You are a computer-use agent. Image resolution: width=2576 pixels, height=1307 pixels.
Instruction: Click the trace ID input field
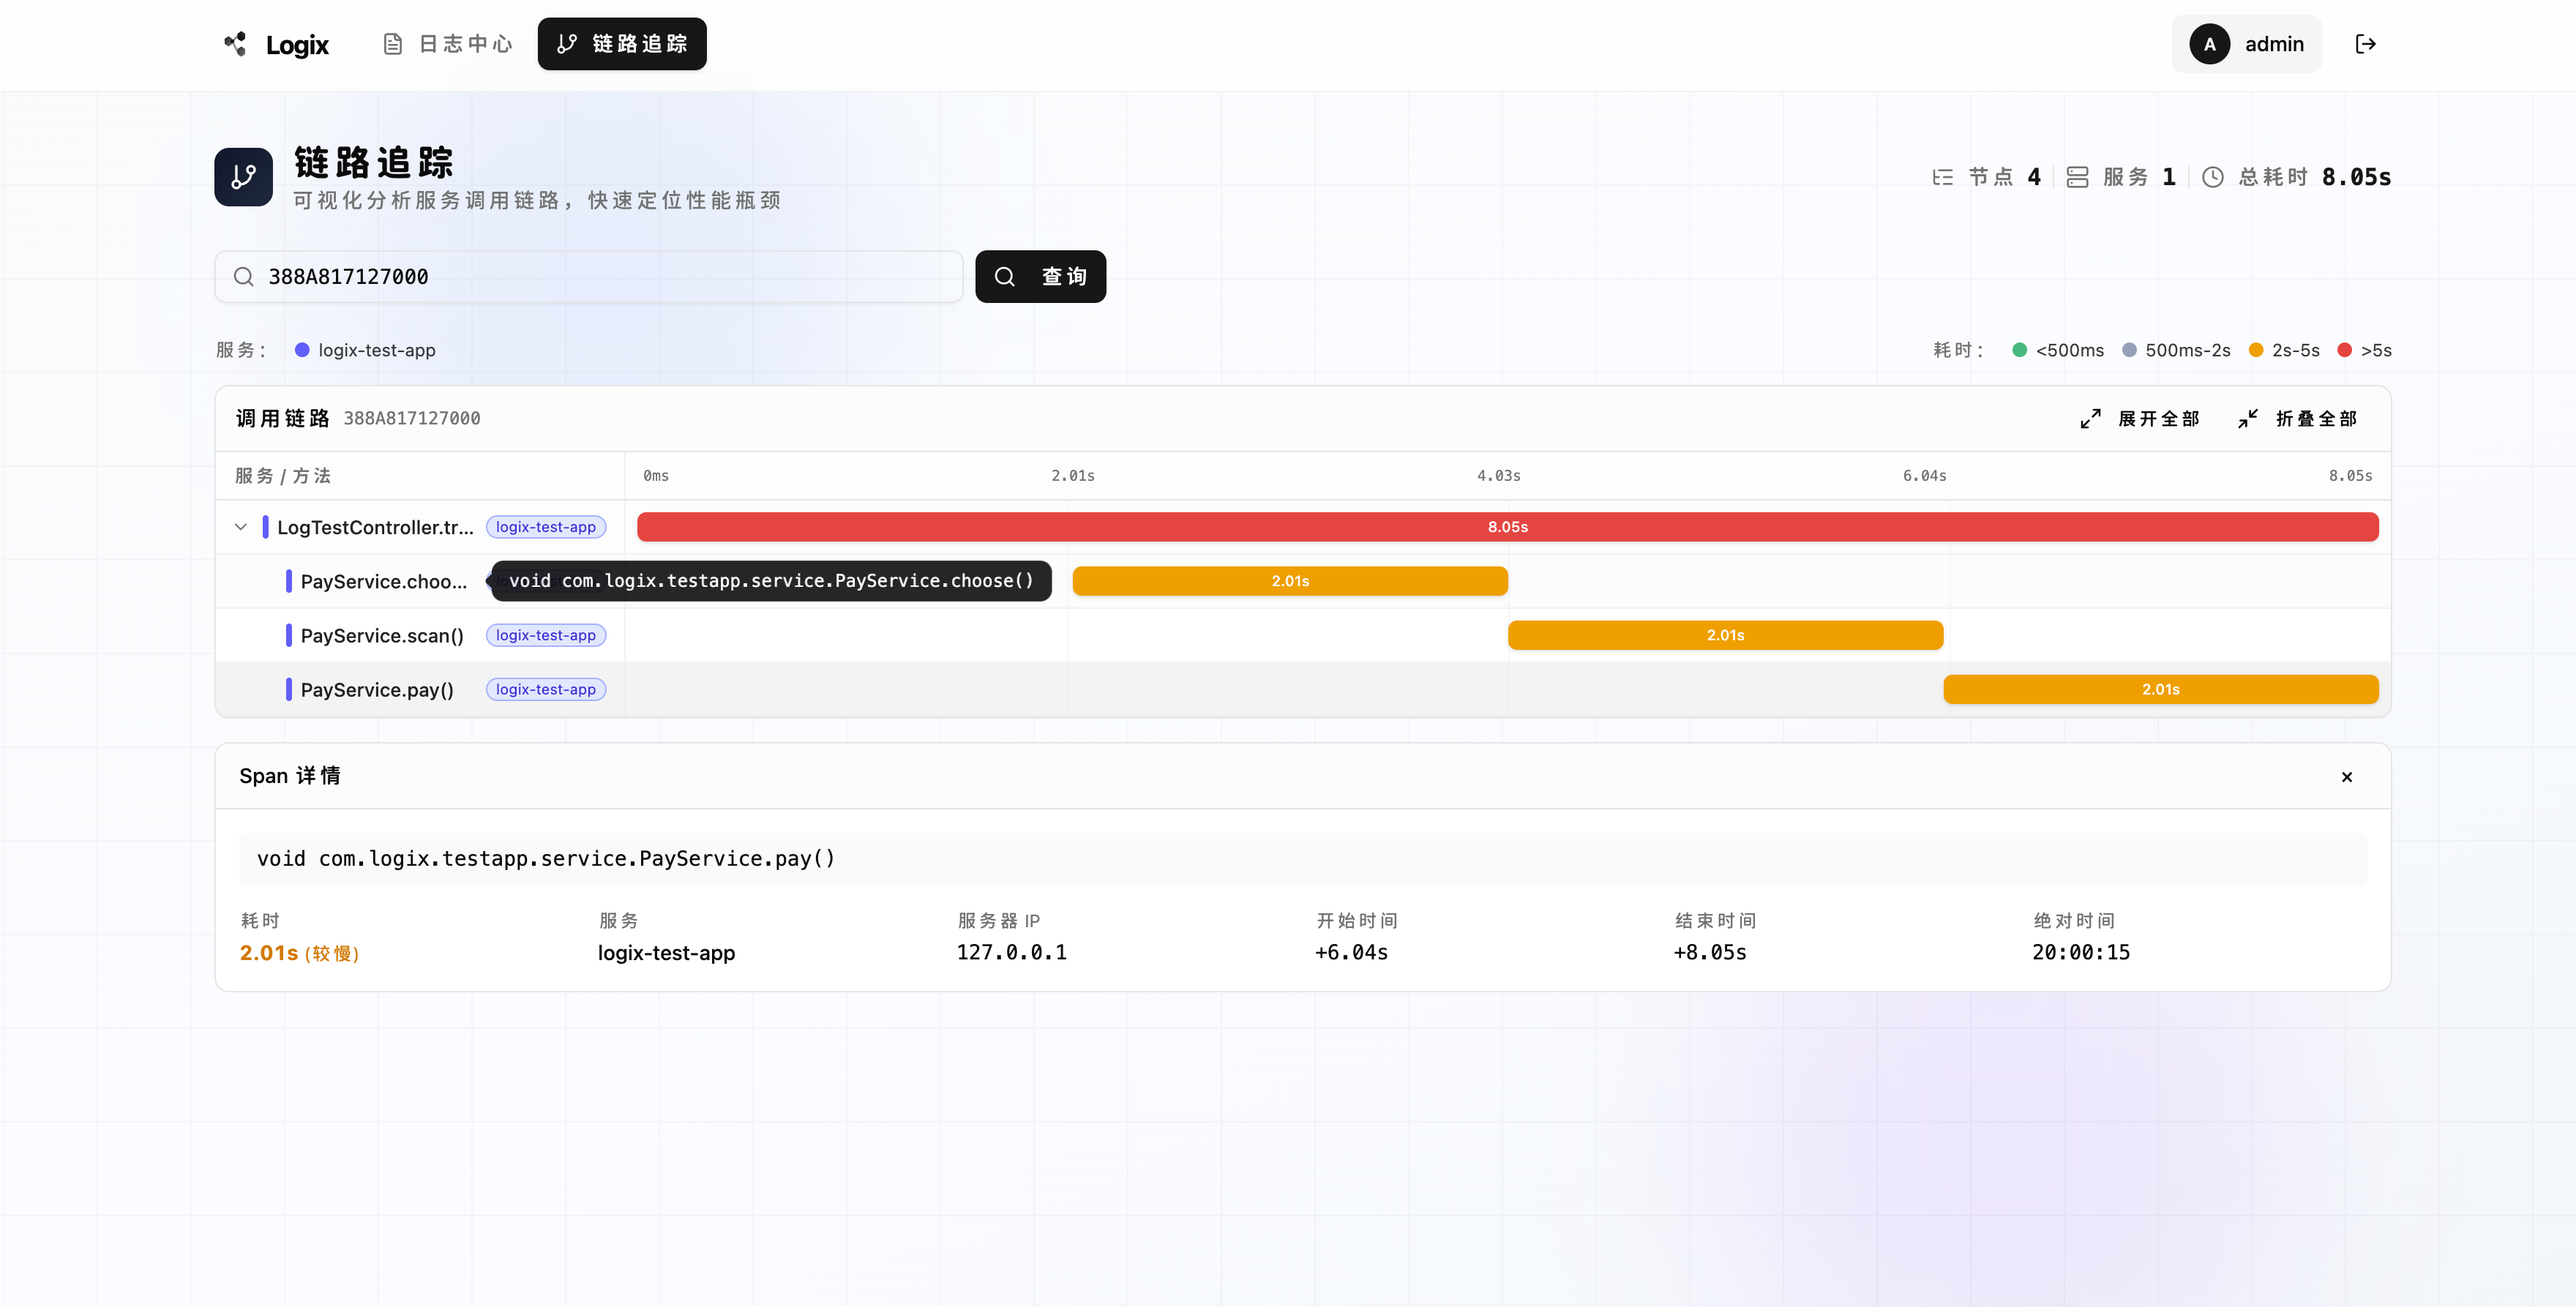point(600,277)
